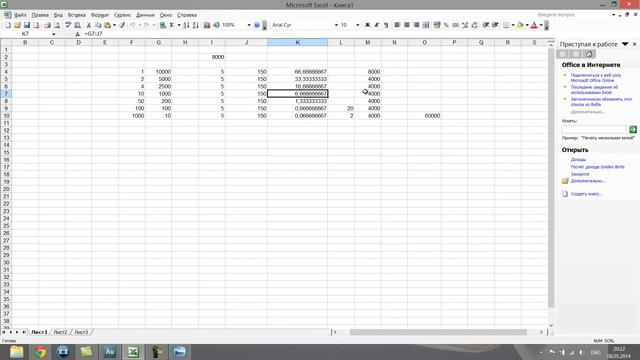This screenshot has height=360, width=640.
Task: Sort descending with the Z-A icon
Action: pyautogui.click(x=196, y=25)
